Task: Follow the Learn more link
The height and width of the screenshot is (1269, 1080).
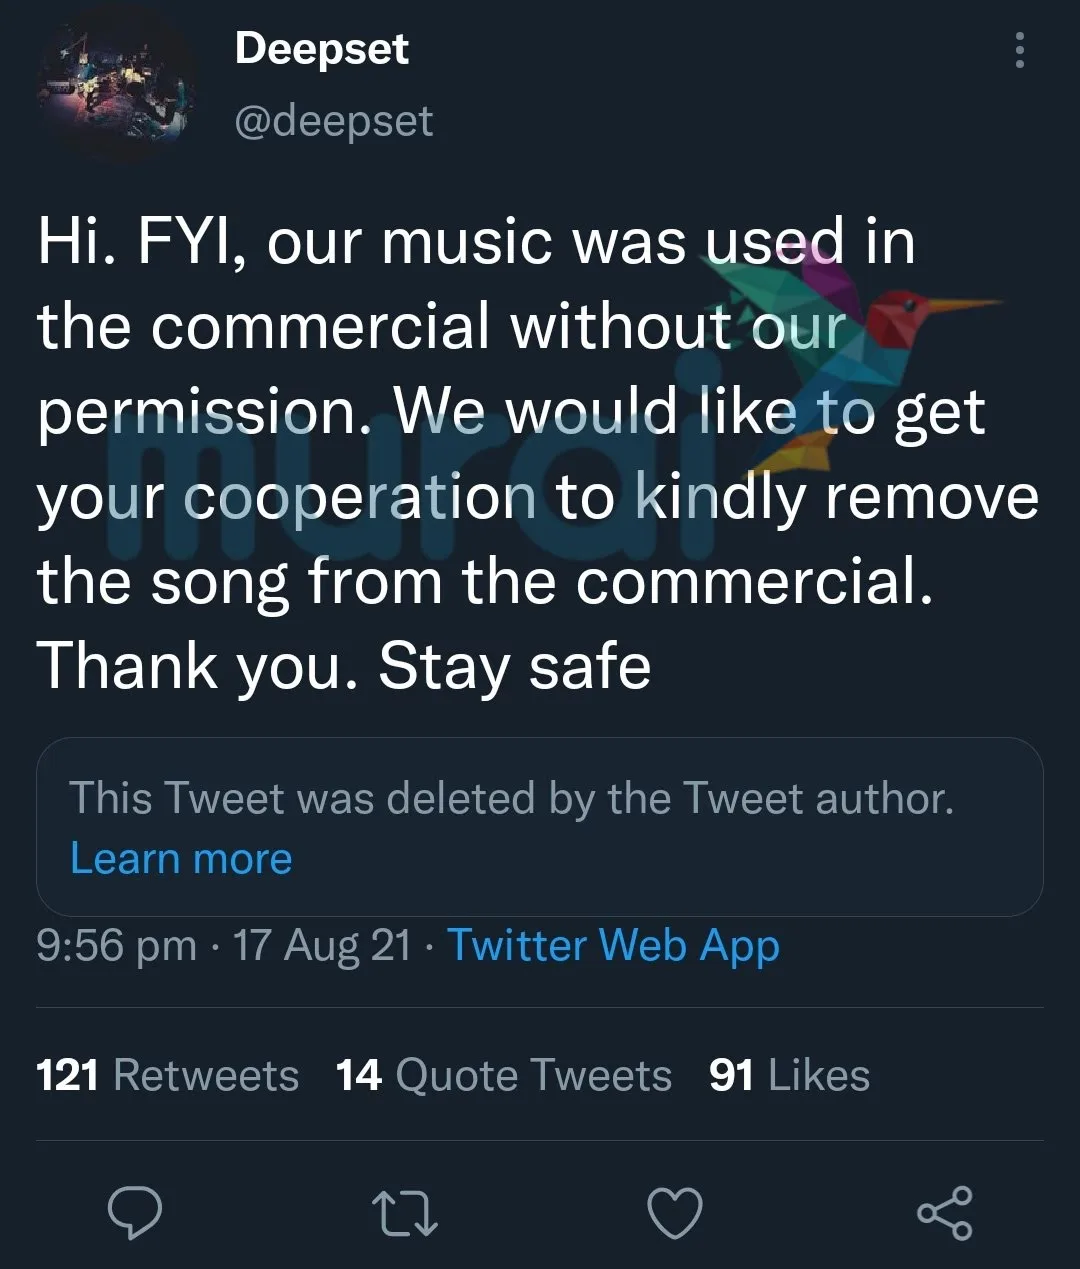Action: 181,859
